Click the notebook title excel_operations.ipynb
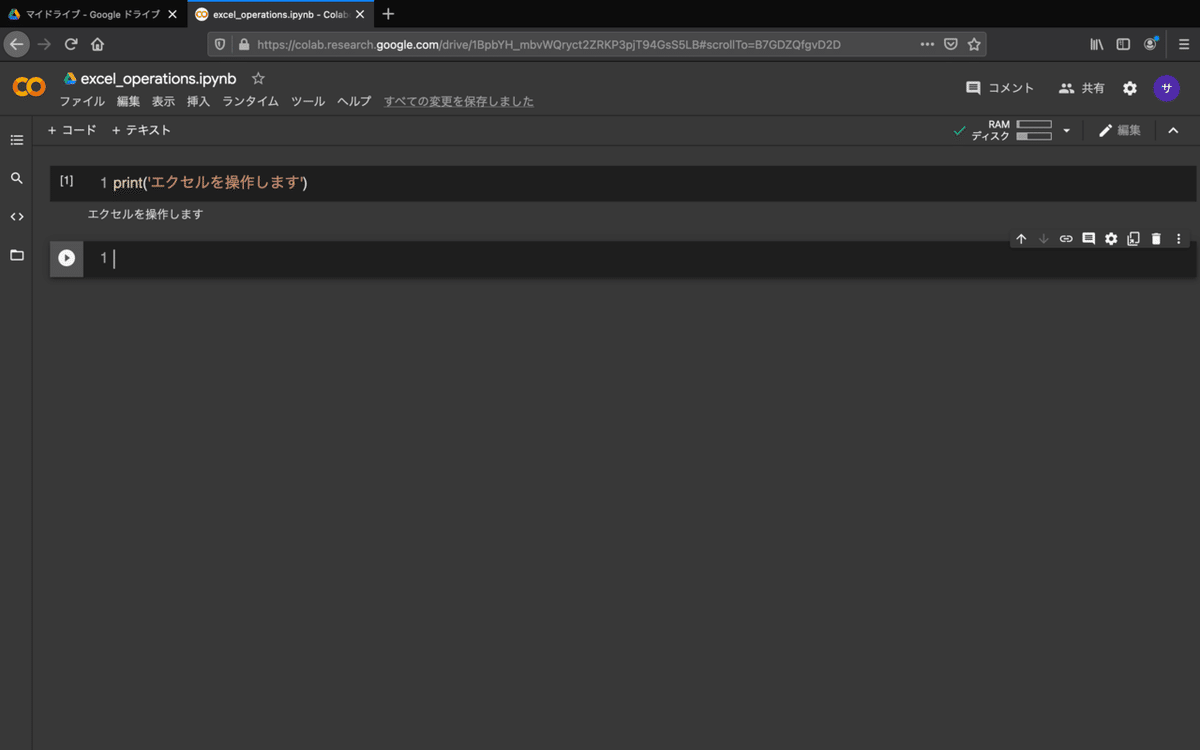The width and height of the screenshot is (1200, 750). coord(158,78)
